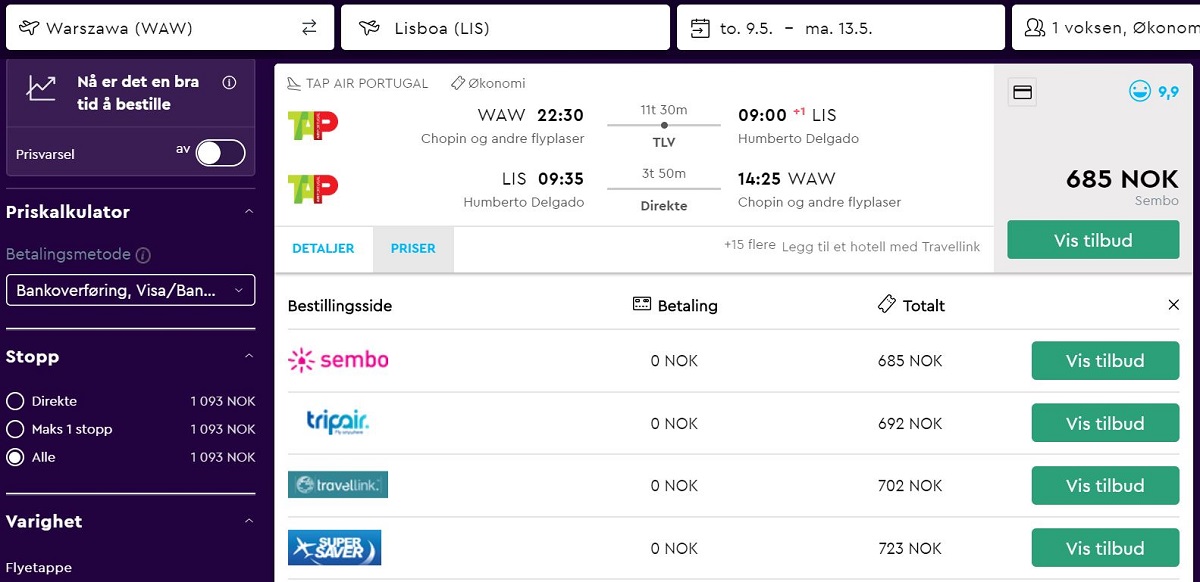The image size is (1200, 582).
Task: Open the PRISER tab
Action: [x=413, y=249]
